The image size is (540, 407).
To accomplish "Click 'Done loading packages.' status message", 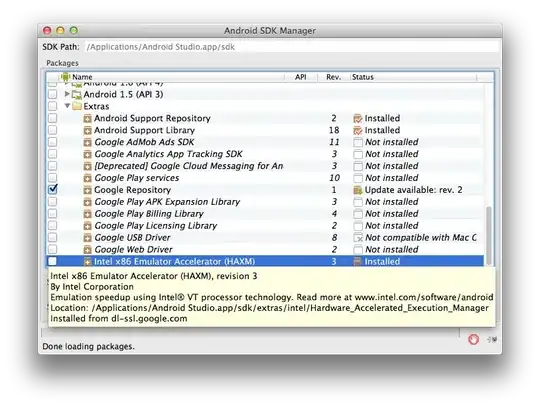I will [89, 346].
